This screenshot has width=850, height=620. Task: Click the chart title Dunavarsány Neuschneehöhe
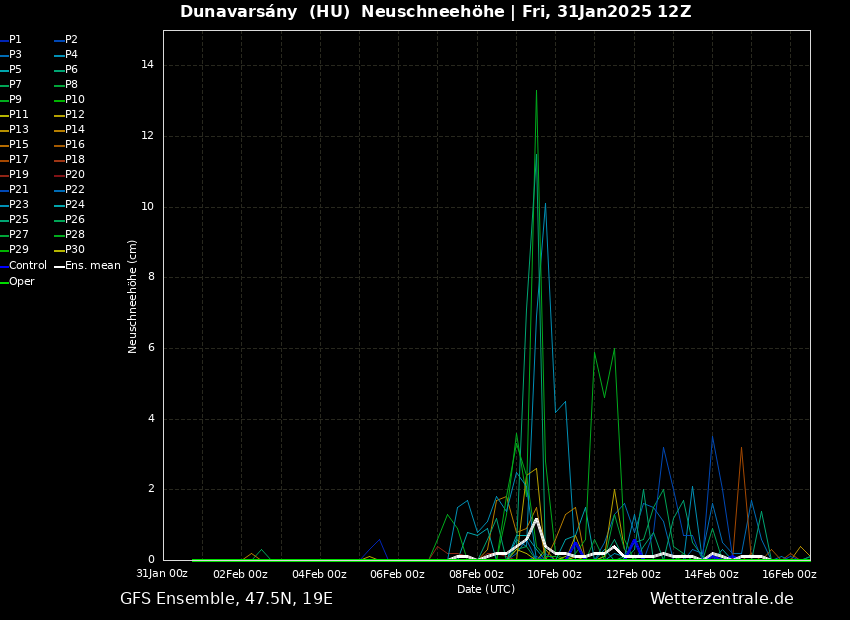(x=435, y=12)
